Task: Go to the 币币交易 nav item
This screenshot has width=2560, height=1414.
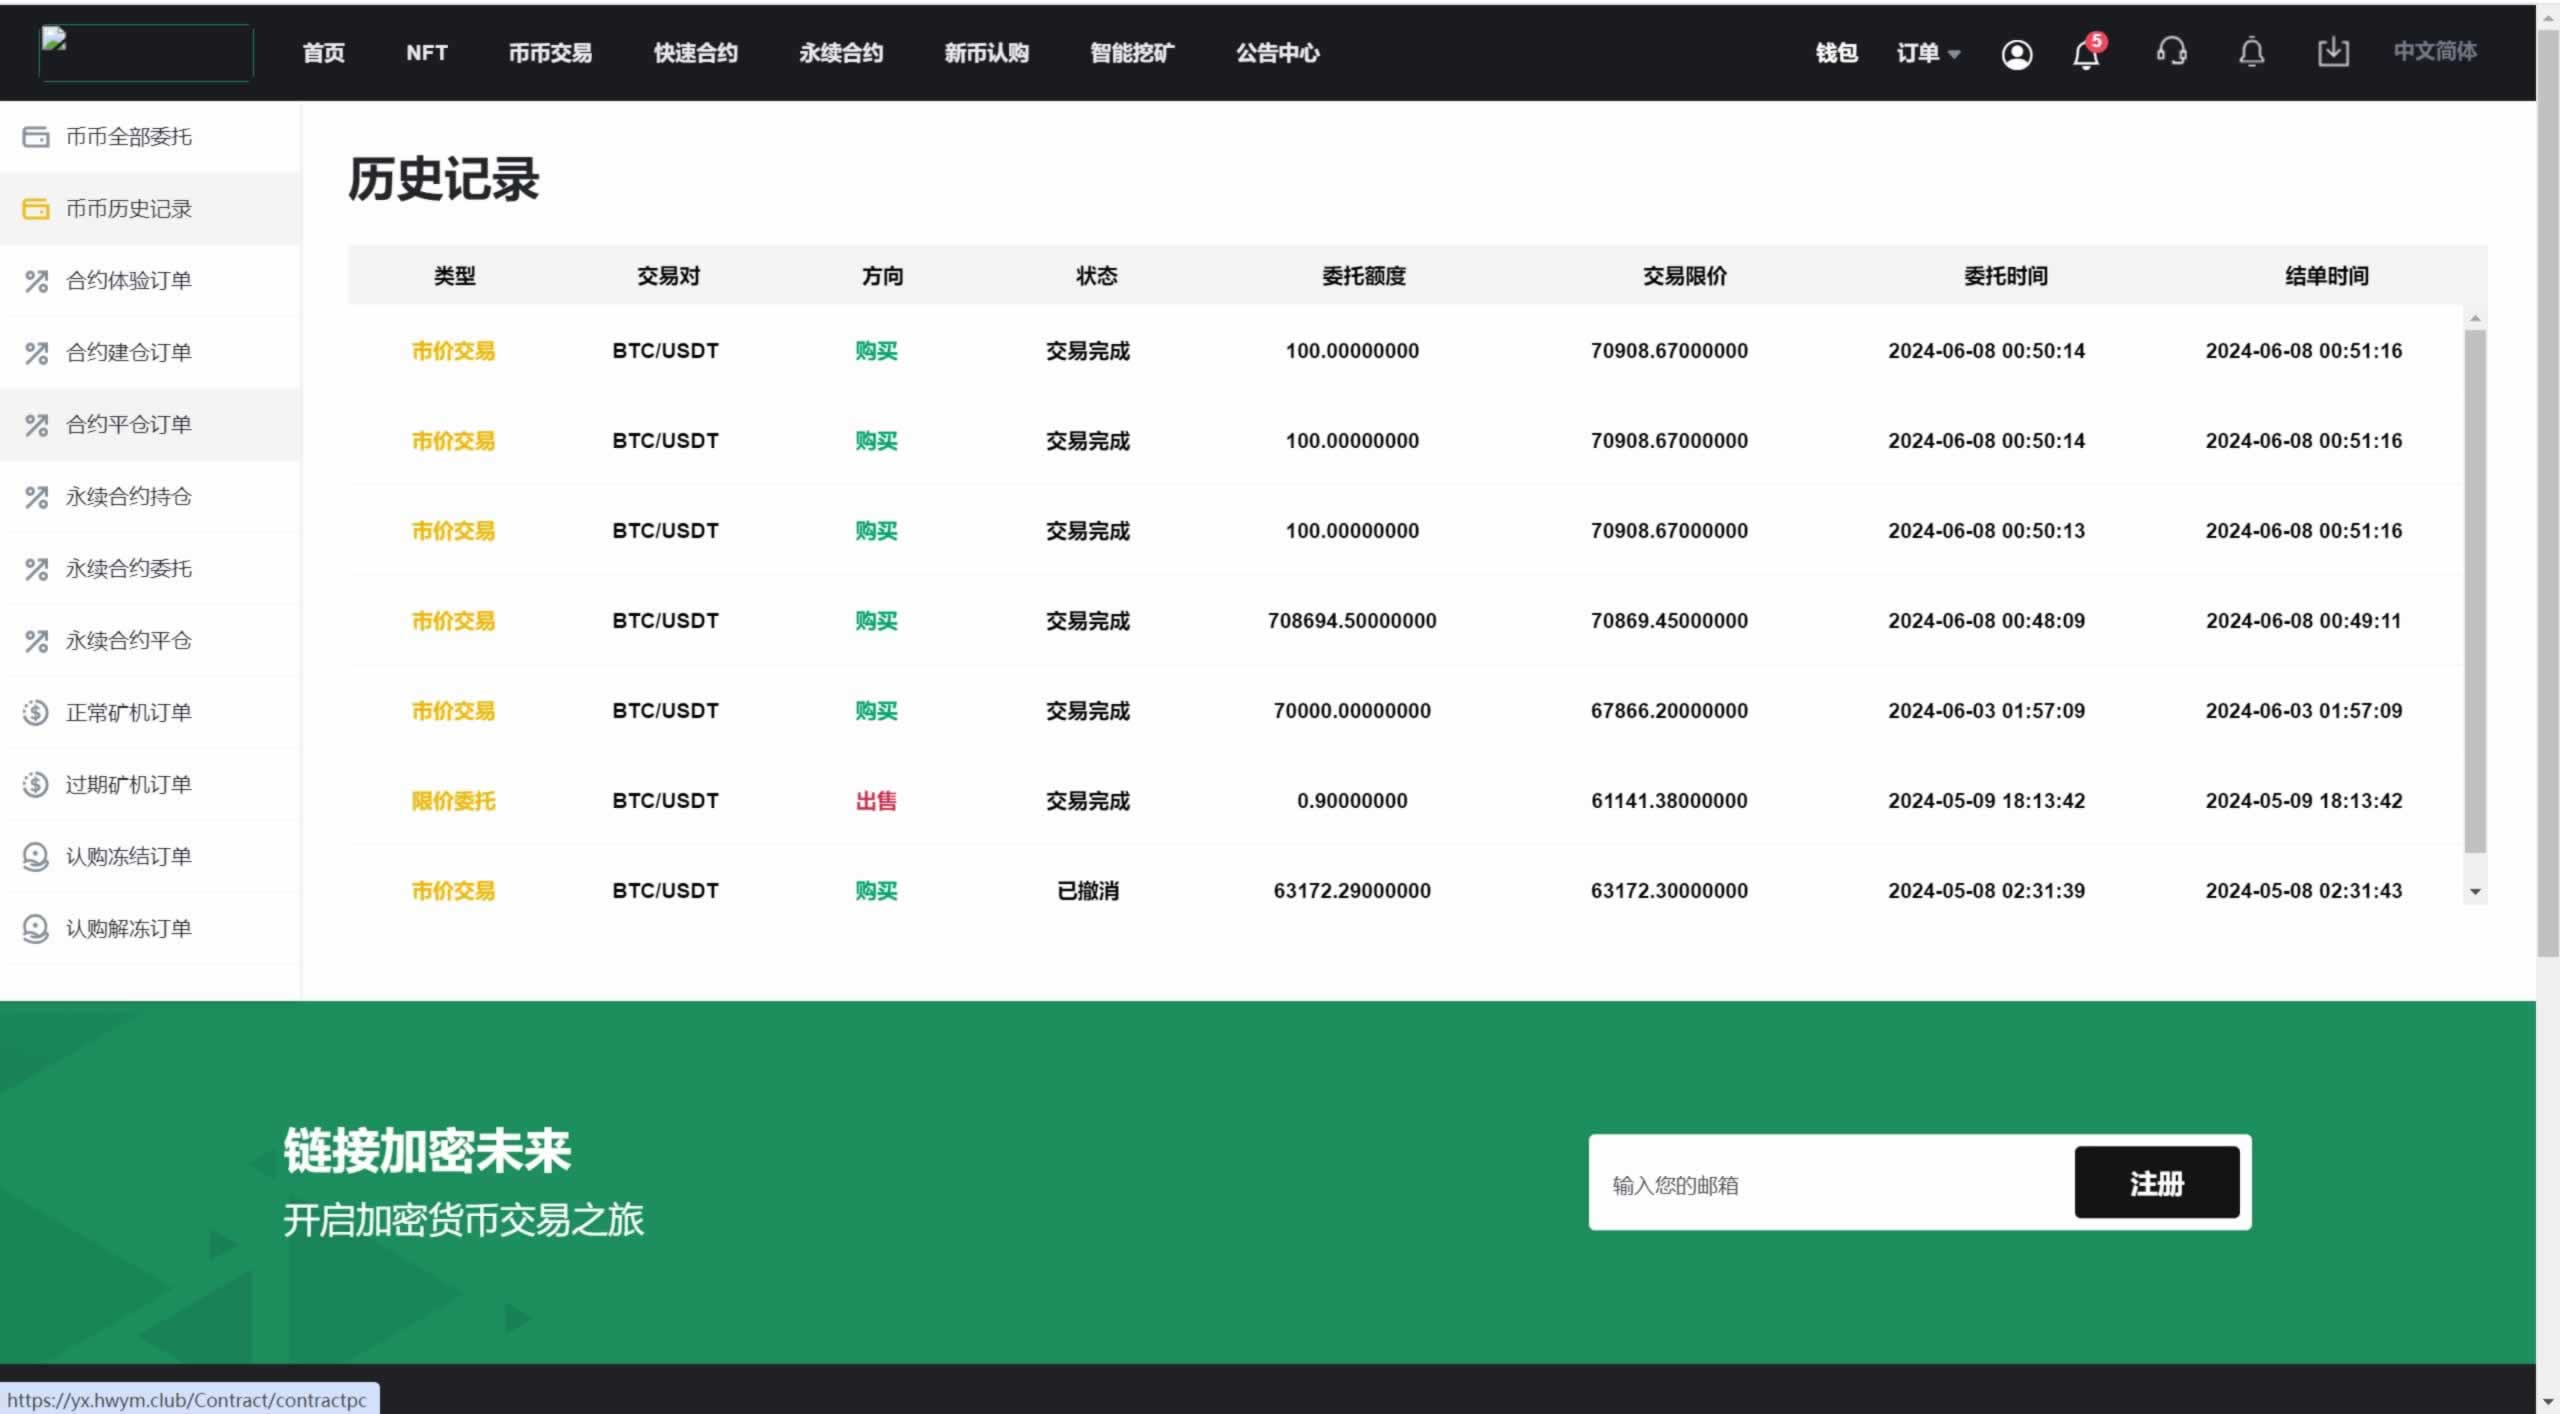Action: 549,53
